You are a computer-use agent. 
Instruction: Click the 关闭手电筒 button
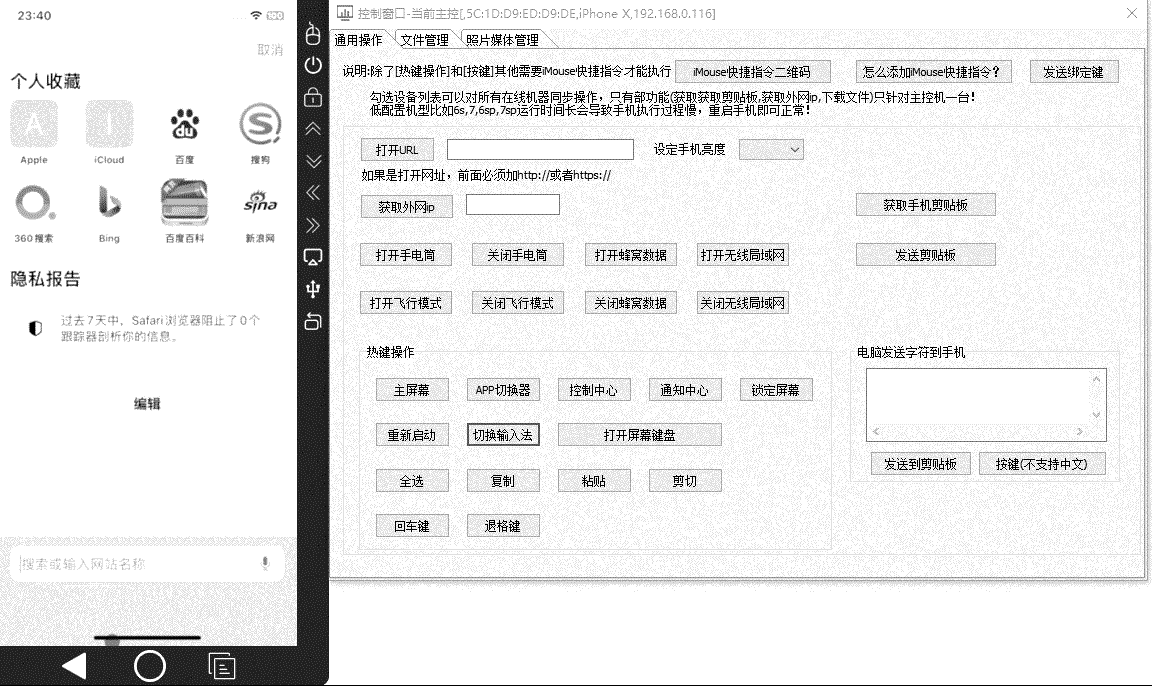click(x=518, y=255)
